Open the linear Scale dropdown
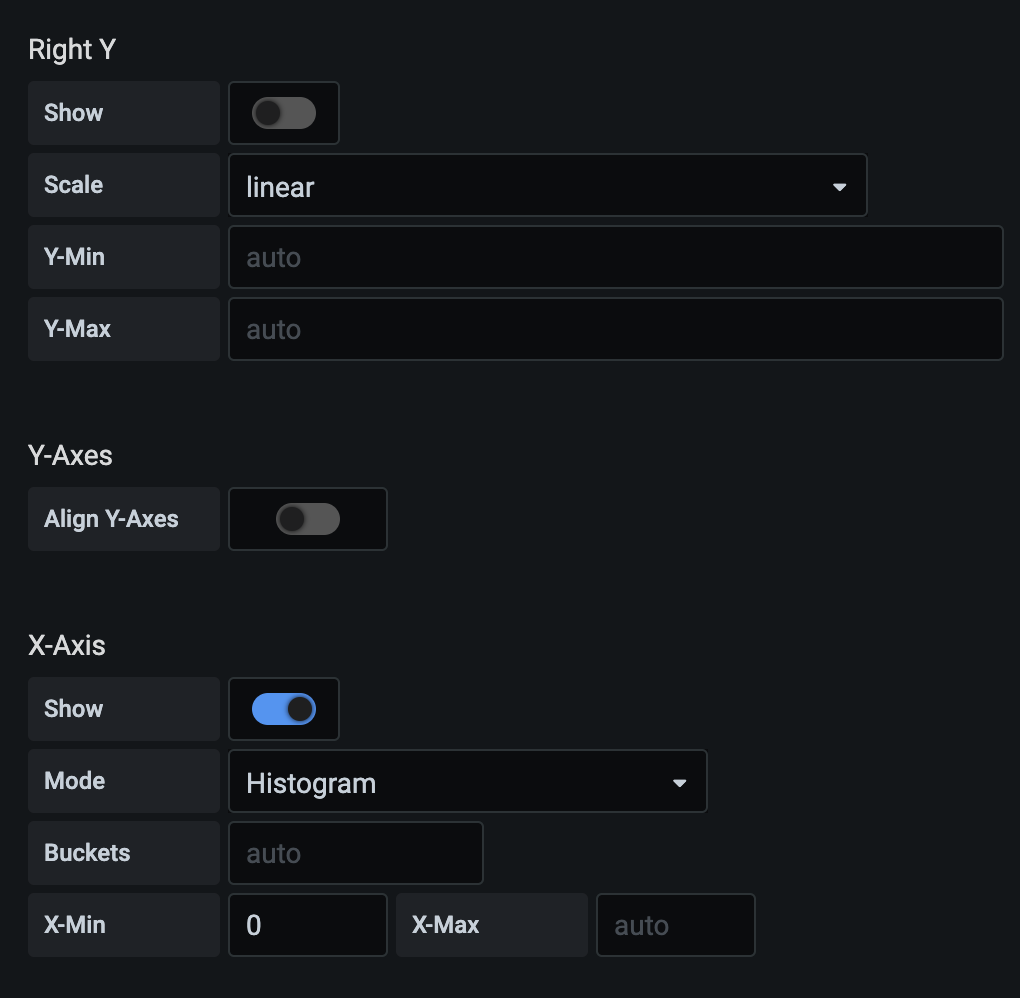Screen dimensions: 1020x998 click(548, 185)
